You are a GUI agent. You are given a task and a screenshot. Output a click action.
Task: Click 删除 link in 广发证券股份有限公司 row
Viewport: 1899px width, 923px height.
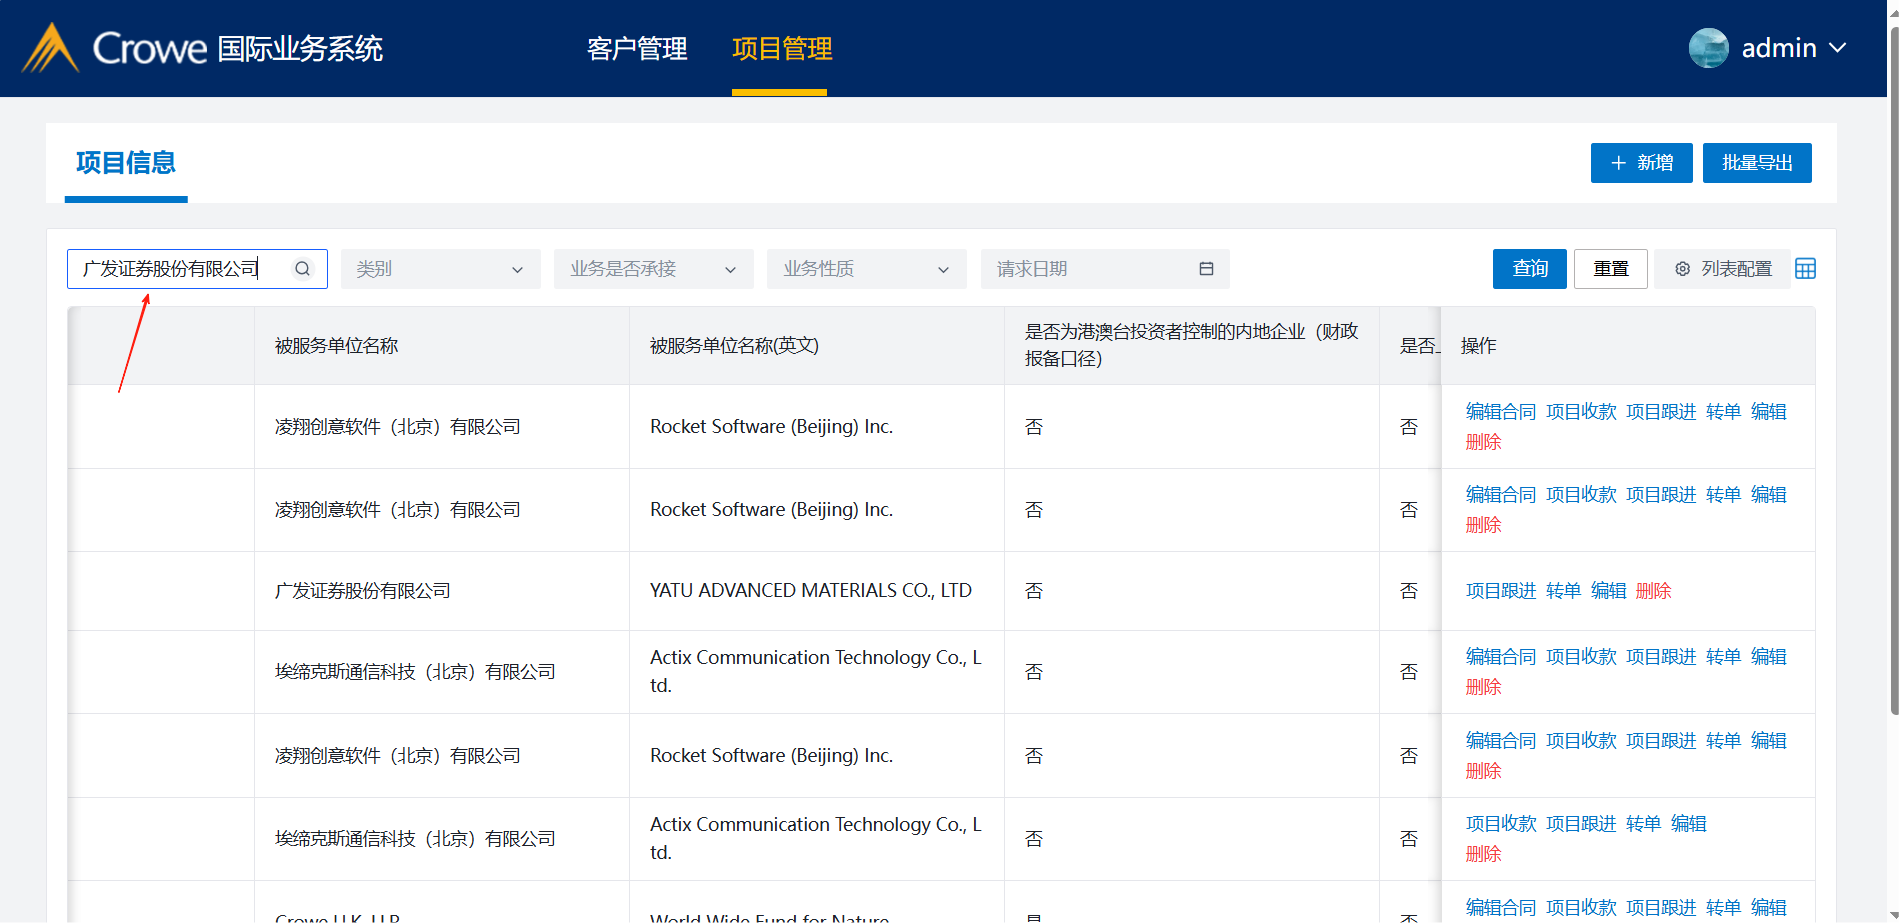1653,591
